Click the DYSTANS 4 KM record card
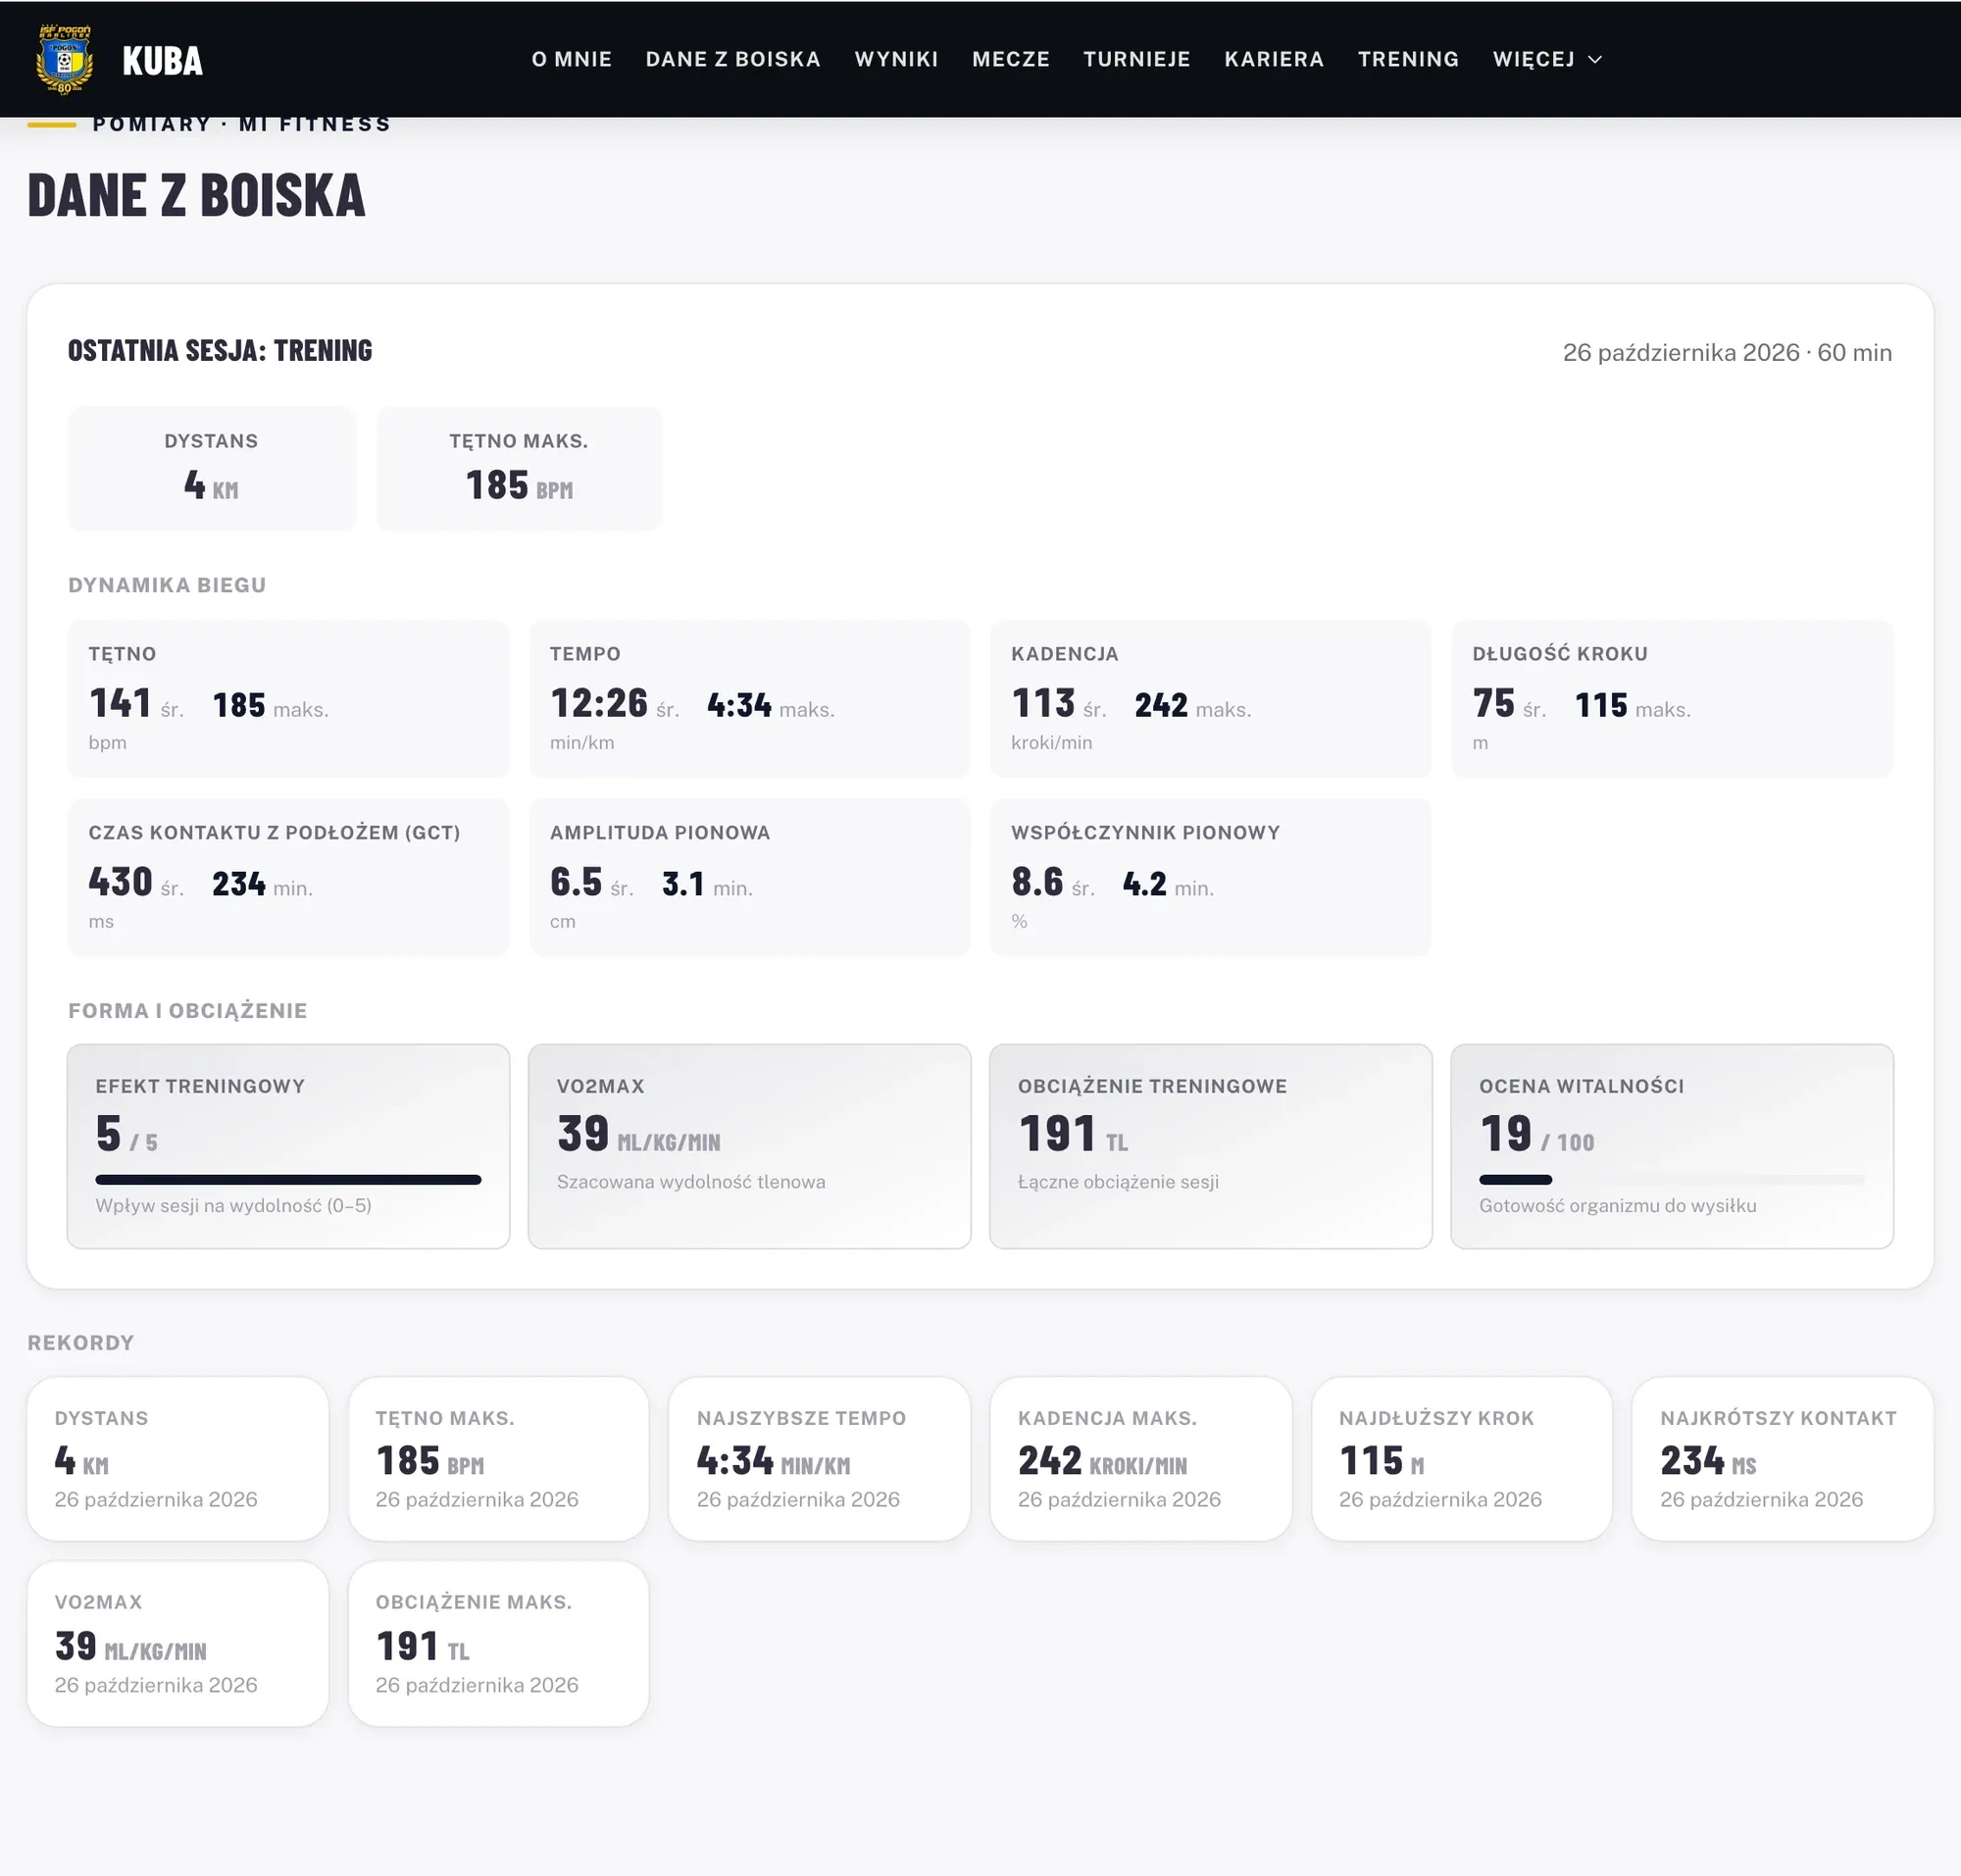Screen dimensions: 1961x1876 pyautogui.click(x=177, y=1458)
